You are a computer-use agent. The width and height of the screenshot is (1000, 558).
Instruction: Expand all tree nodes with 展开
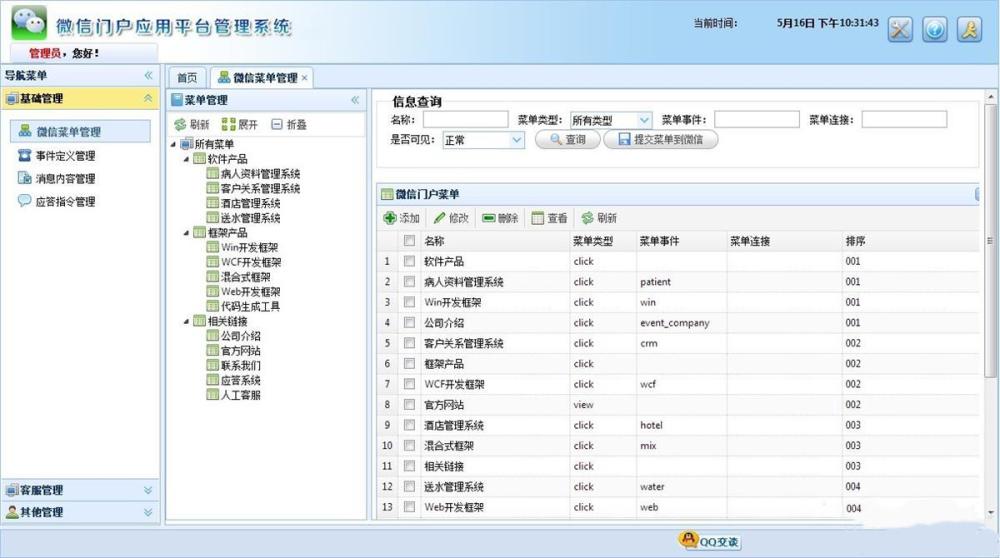(x=240, y=124)
